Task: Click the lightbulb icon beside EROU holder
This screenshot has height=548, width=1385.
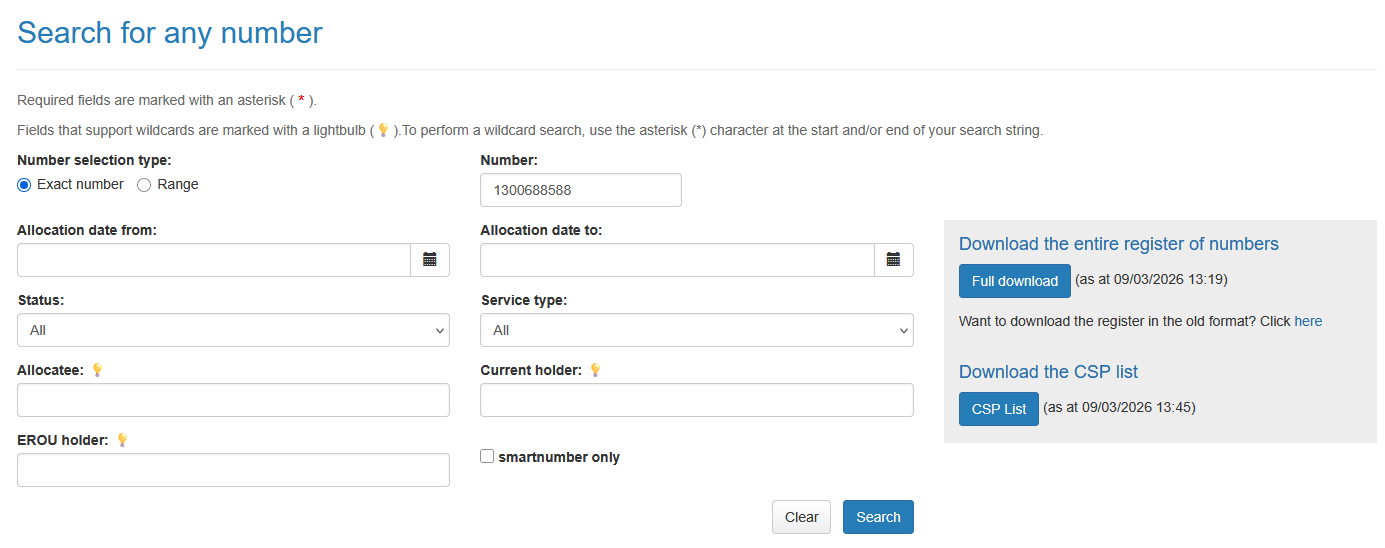Action: (122, 440)
